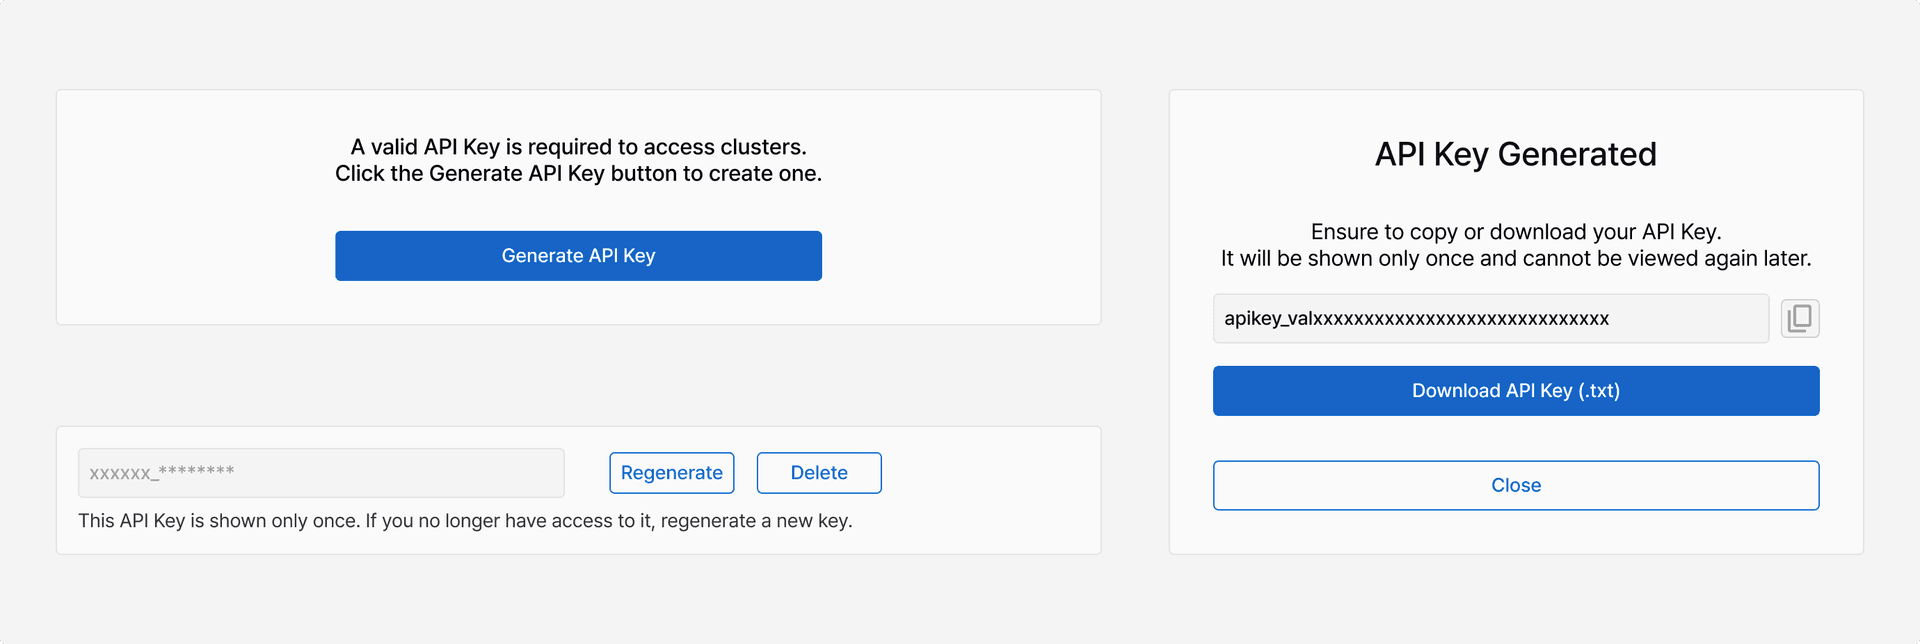Click the Delete button next to Regenerate

click(x=818, y=472)
